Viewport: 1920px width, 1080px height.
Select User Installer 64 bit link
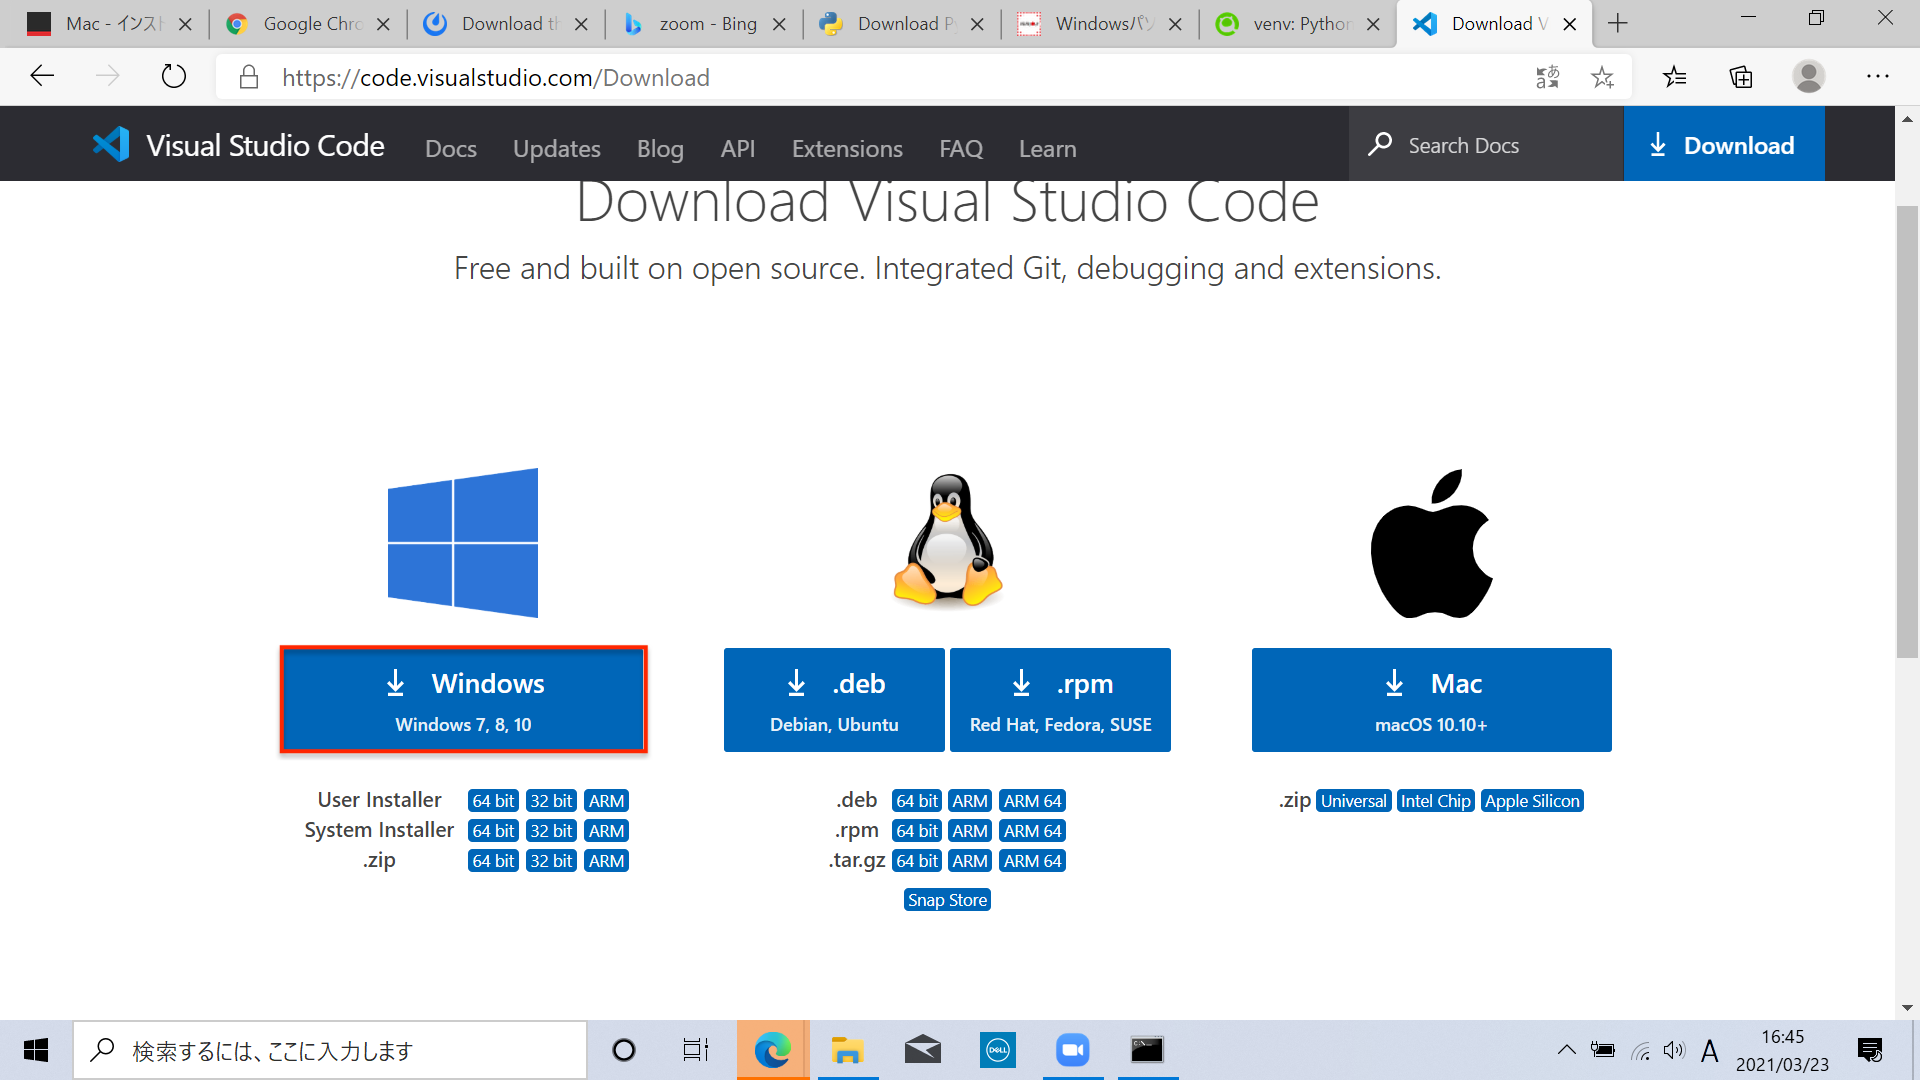coord(493,801)
